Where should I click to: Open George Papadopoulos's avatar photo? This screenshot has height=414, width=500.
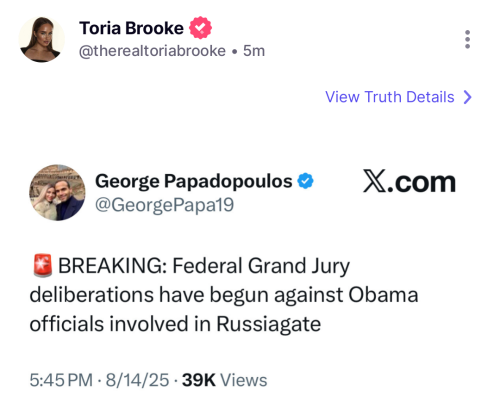coord(57,192)
